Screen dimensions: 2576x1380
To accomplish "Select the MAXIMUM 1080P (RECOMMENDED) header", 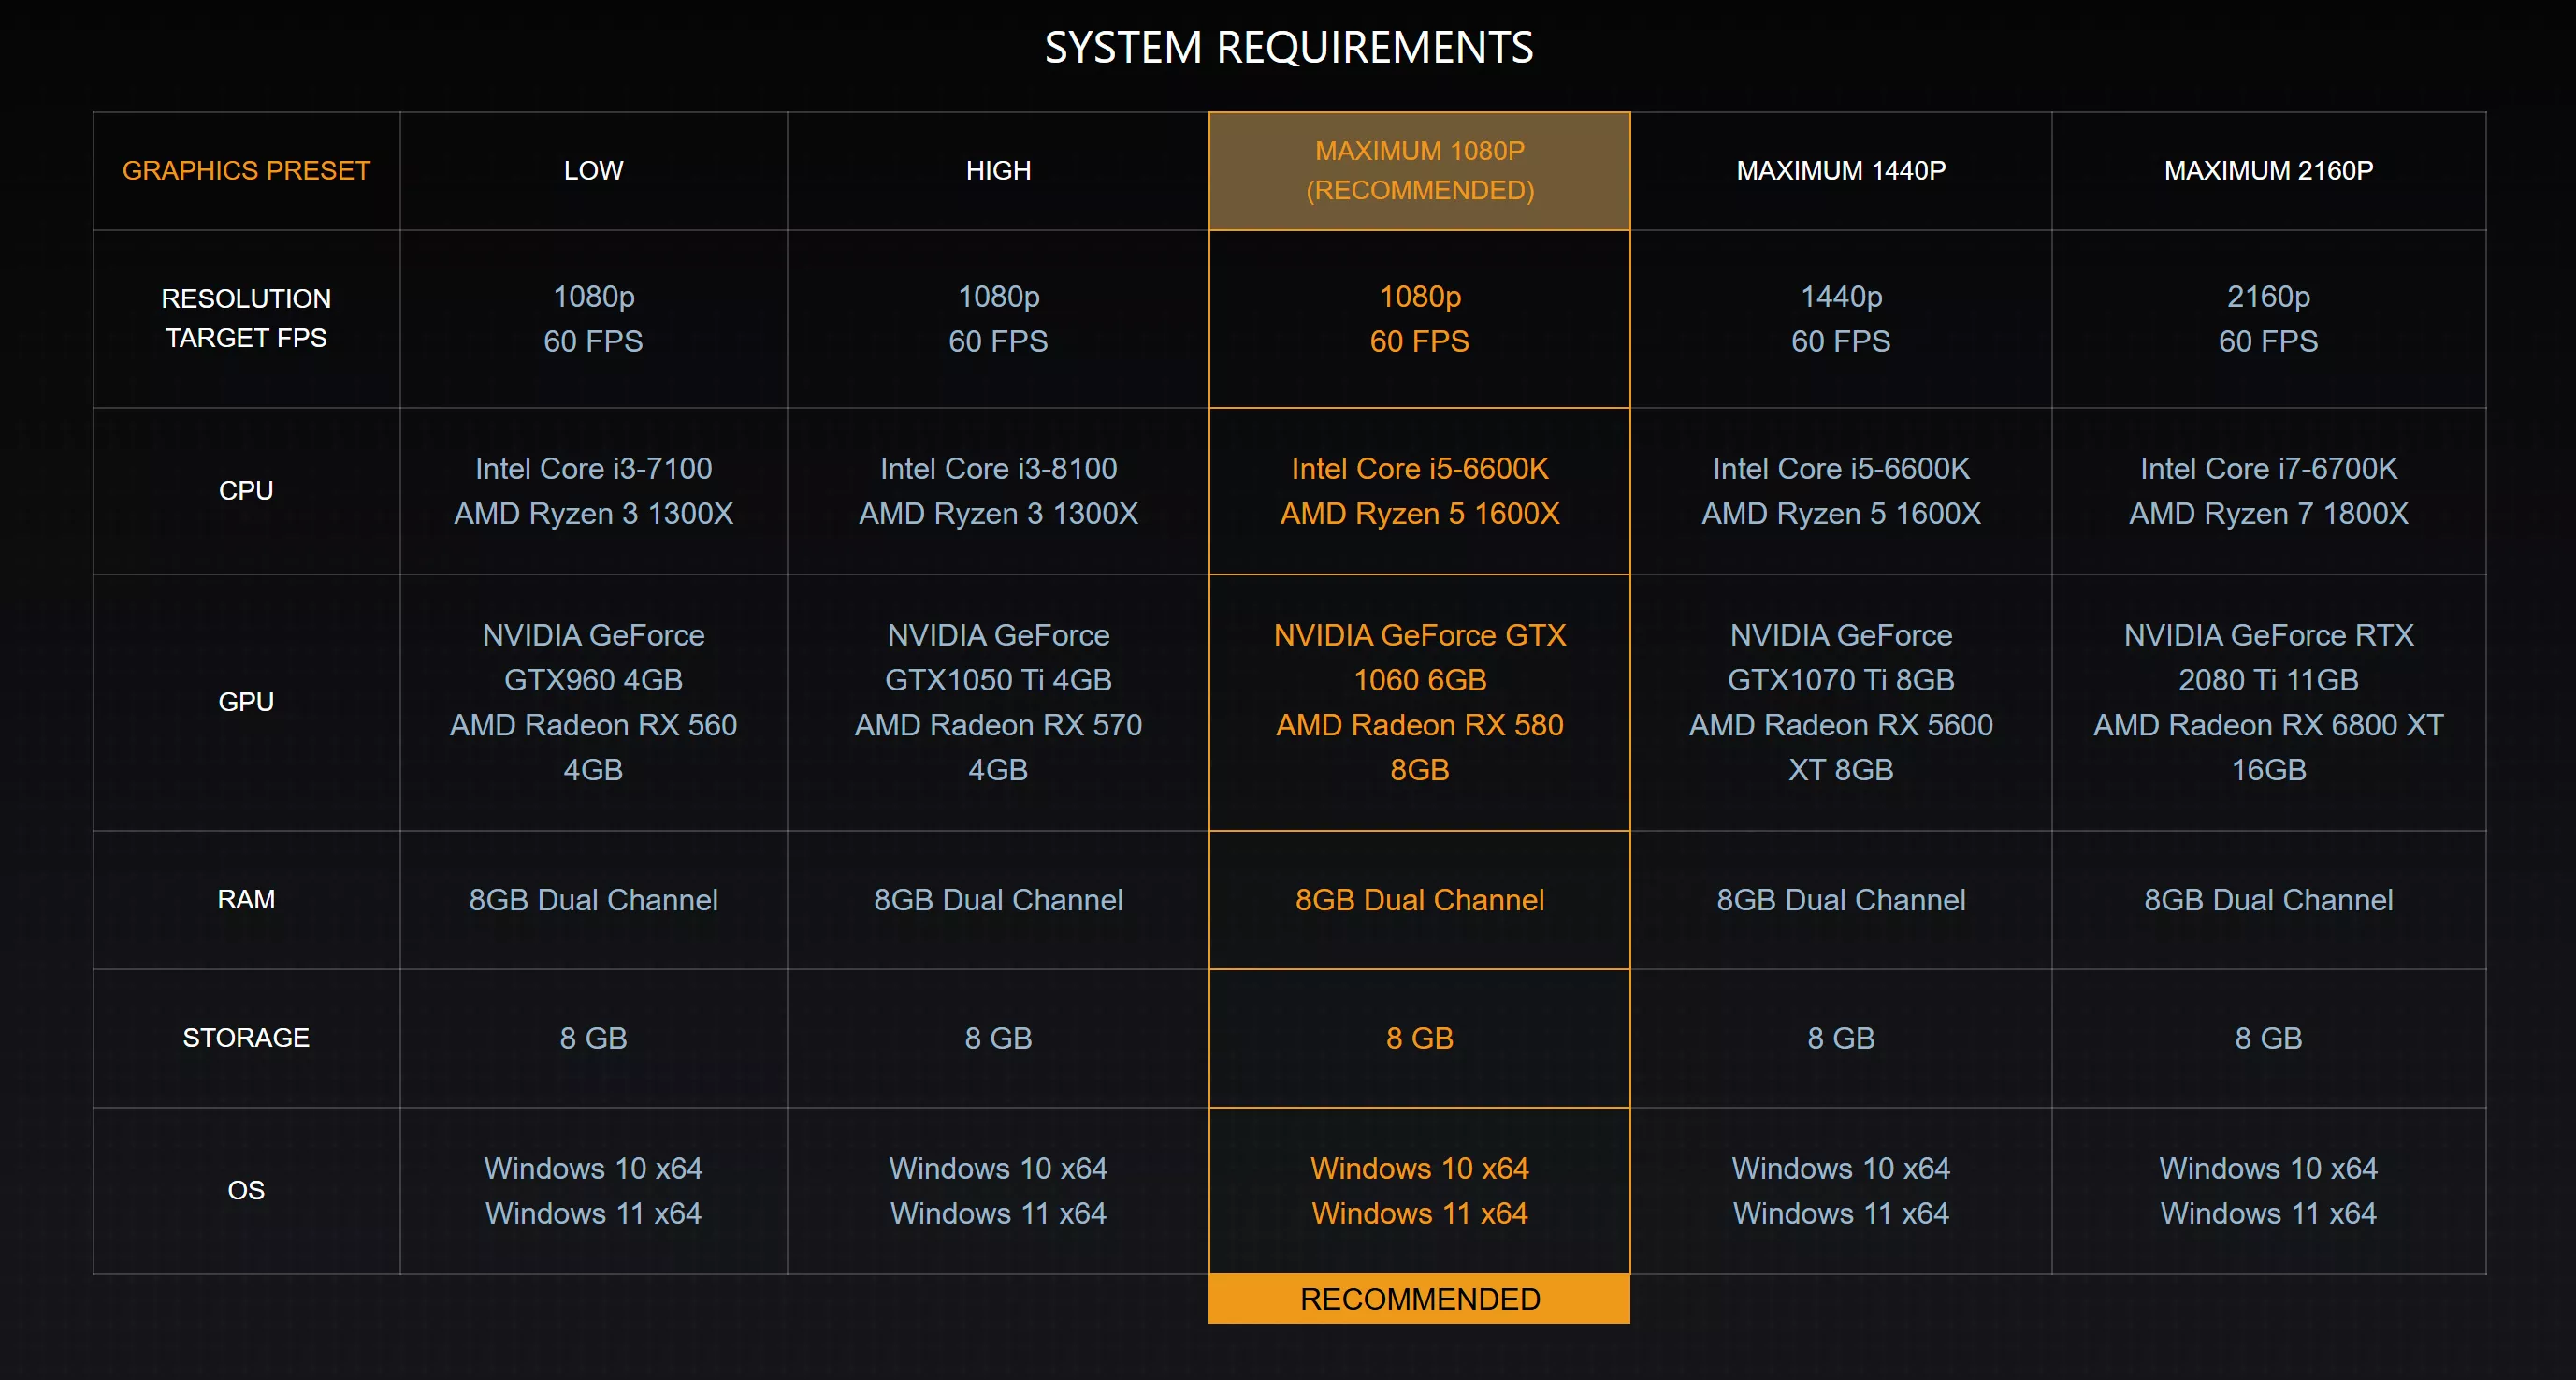I will 1419,170.
